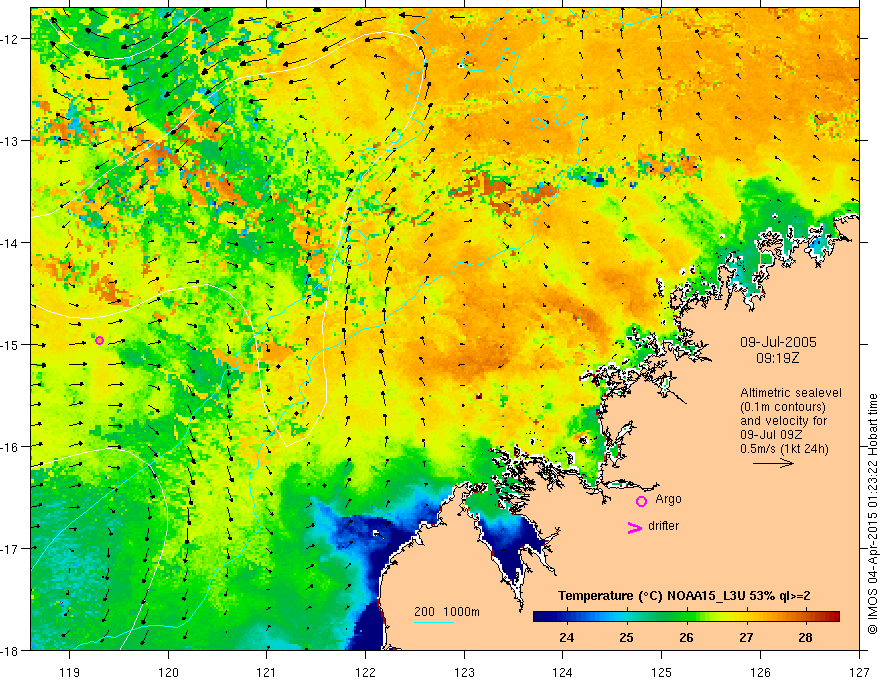Image resolution: width=880 pixels, height=680 pixels.
Task: Click the magenta Argo float marker on the map
Action: click(99, 340)
